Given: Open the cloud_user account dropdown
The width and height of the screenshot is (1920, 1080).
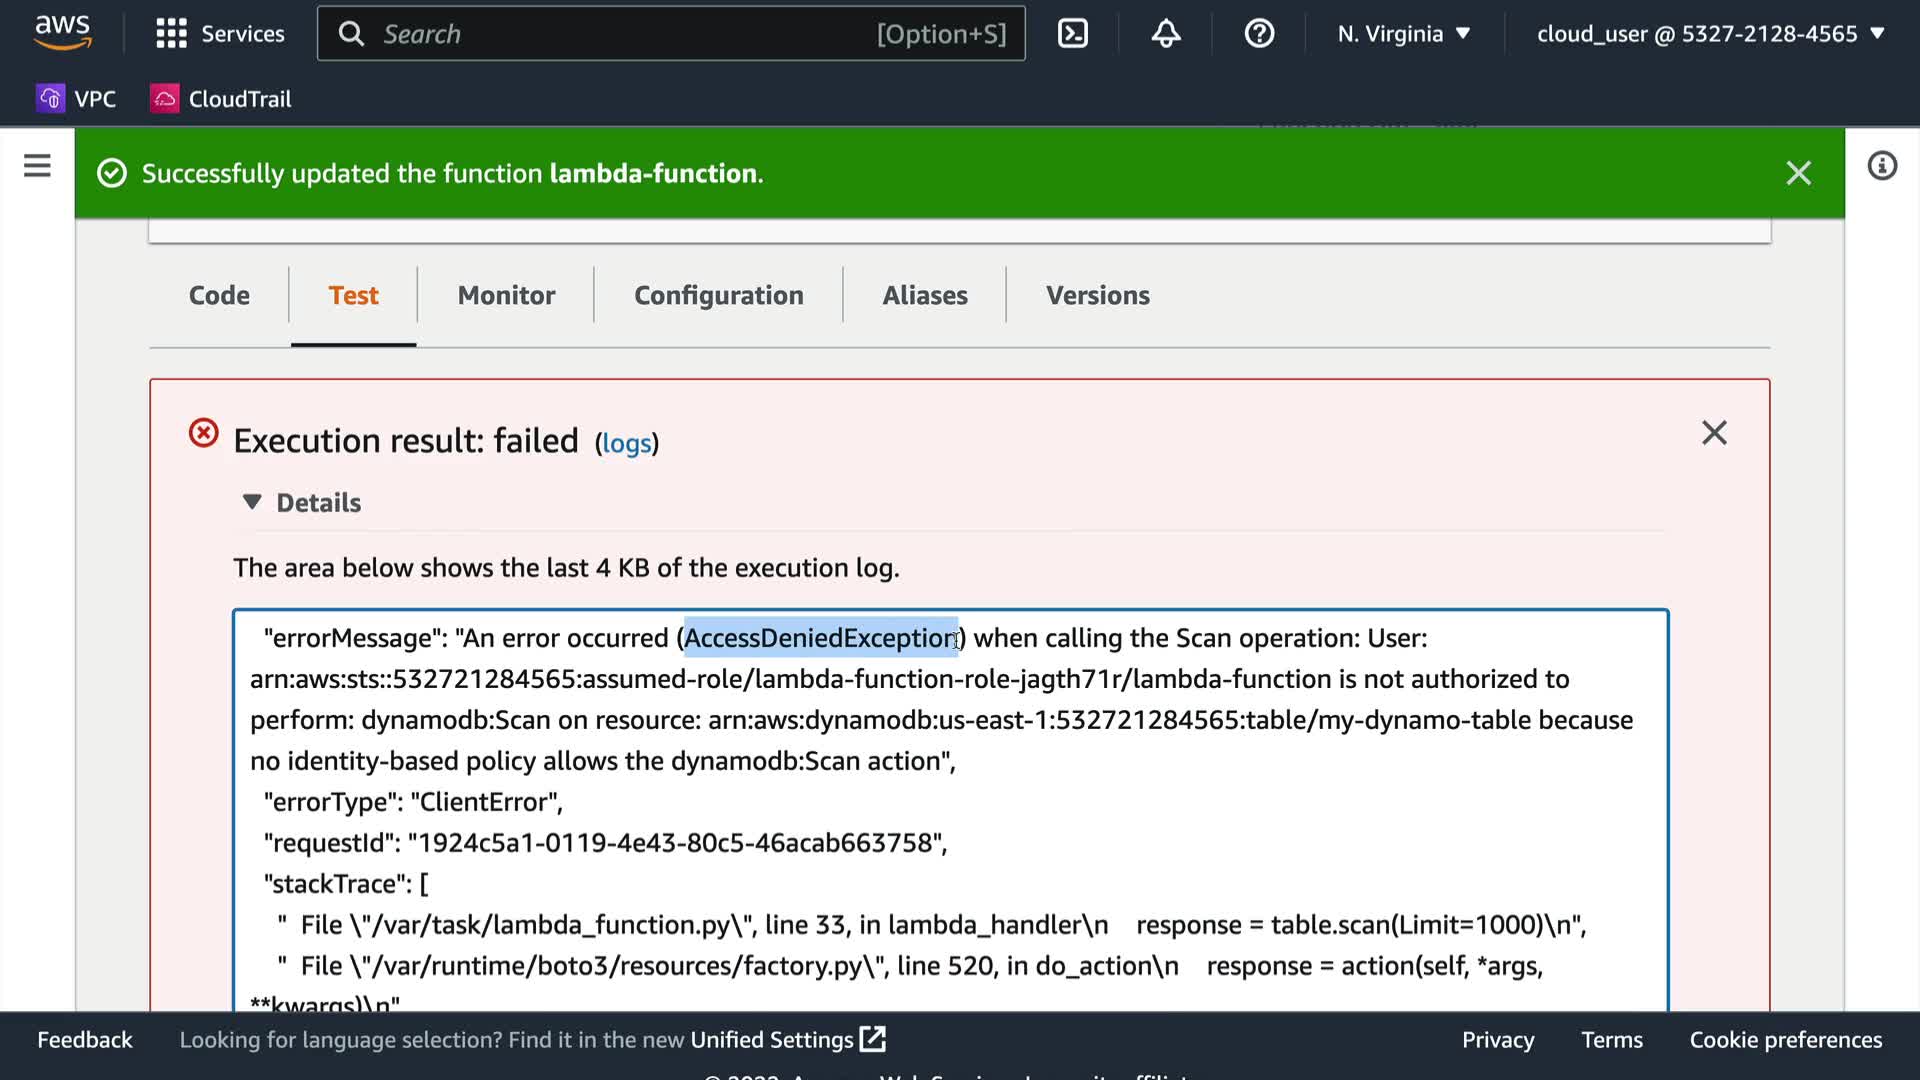Looking at the screenshot, I should coord(1710,34).
